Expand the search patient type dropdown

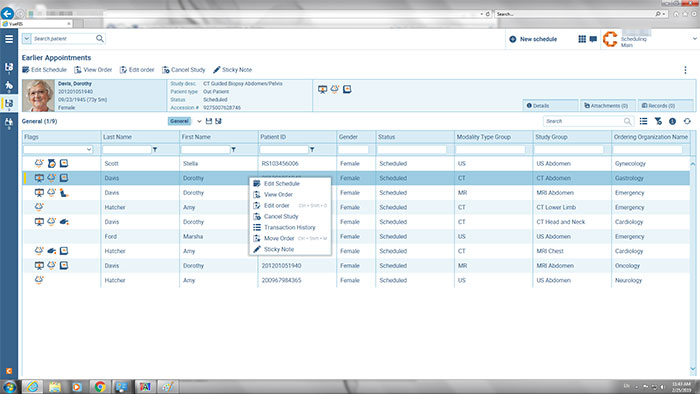[x=27, y=39]
